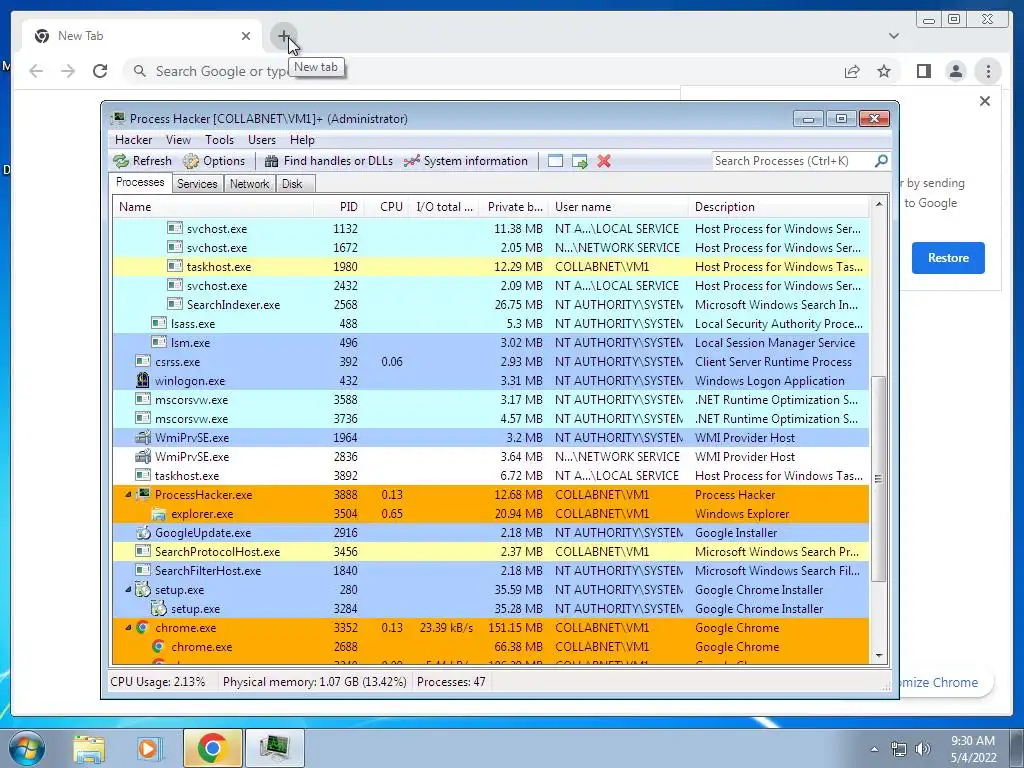Click Chrome share page icon

pos(852,71)
